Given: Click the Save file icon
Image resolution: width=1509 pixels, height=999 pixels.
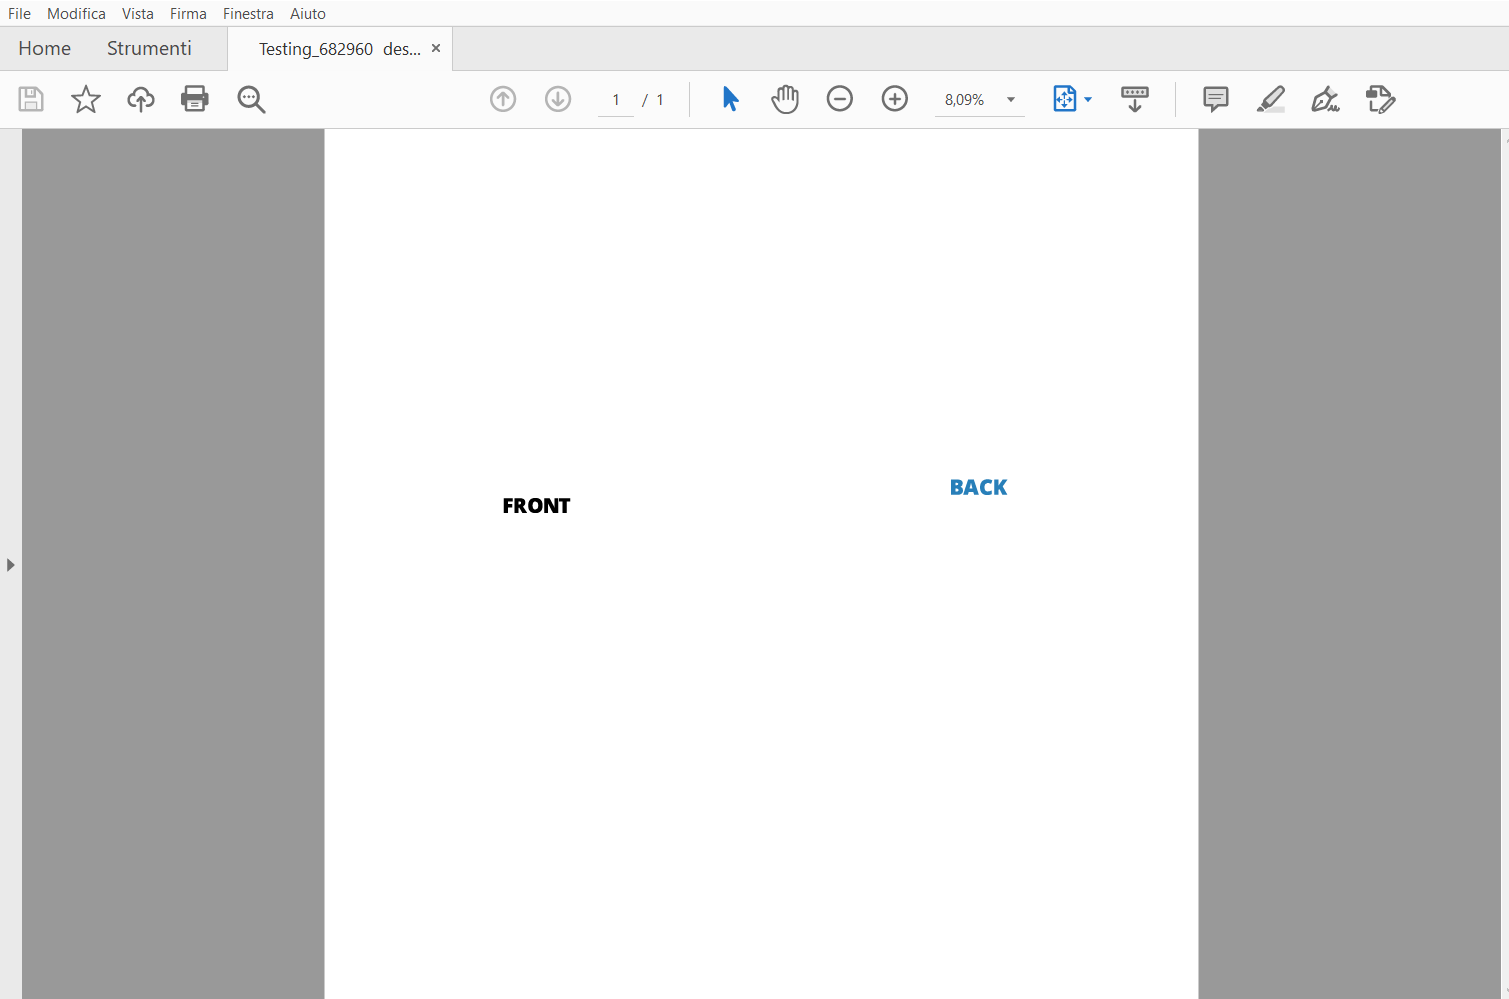Looking at the screenshot, I should coord(31,99).
